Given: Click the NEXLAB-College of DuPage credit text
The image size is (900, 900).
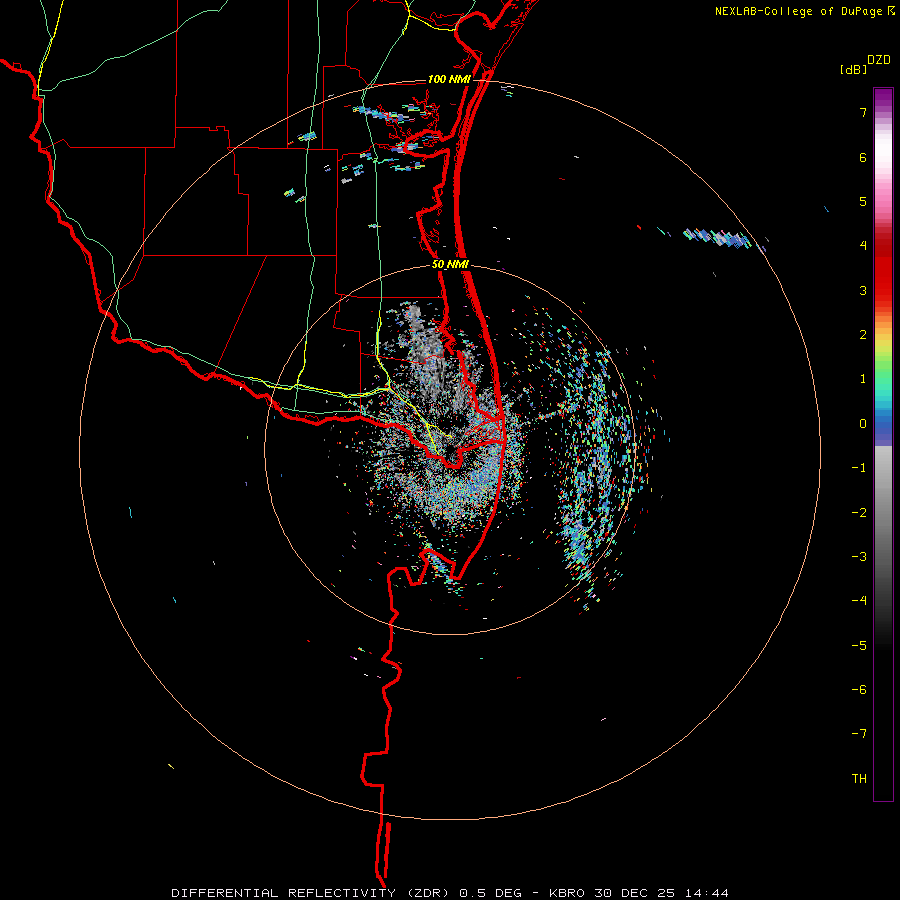Looking at the screenshot, I should [x=798, y=11].
